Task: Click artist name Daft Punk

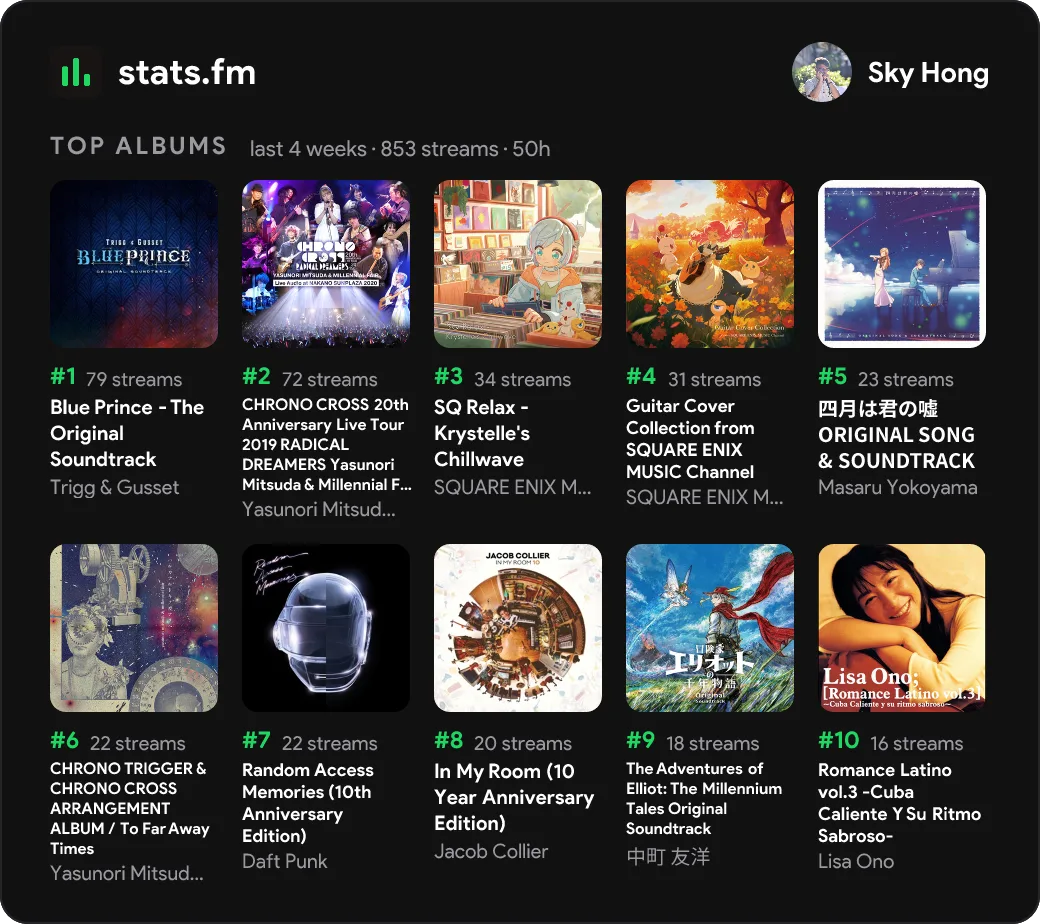Action: point(285,862)
